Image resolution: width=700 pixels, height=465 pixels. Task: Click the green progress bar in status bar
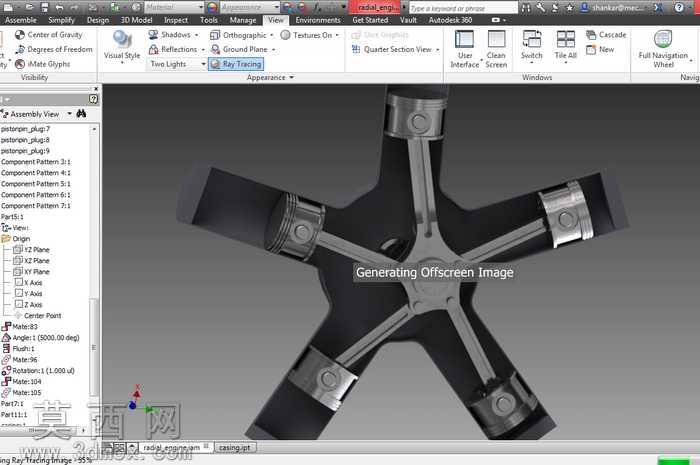tap(673, 461)
